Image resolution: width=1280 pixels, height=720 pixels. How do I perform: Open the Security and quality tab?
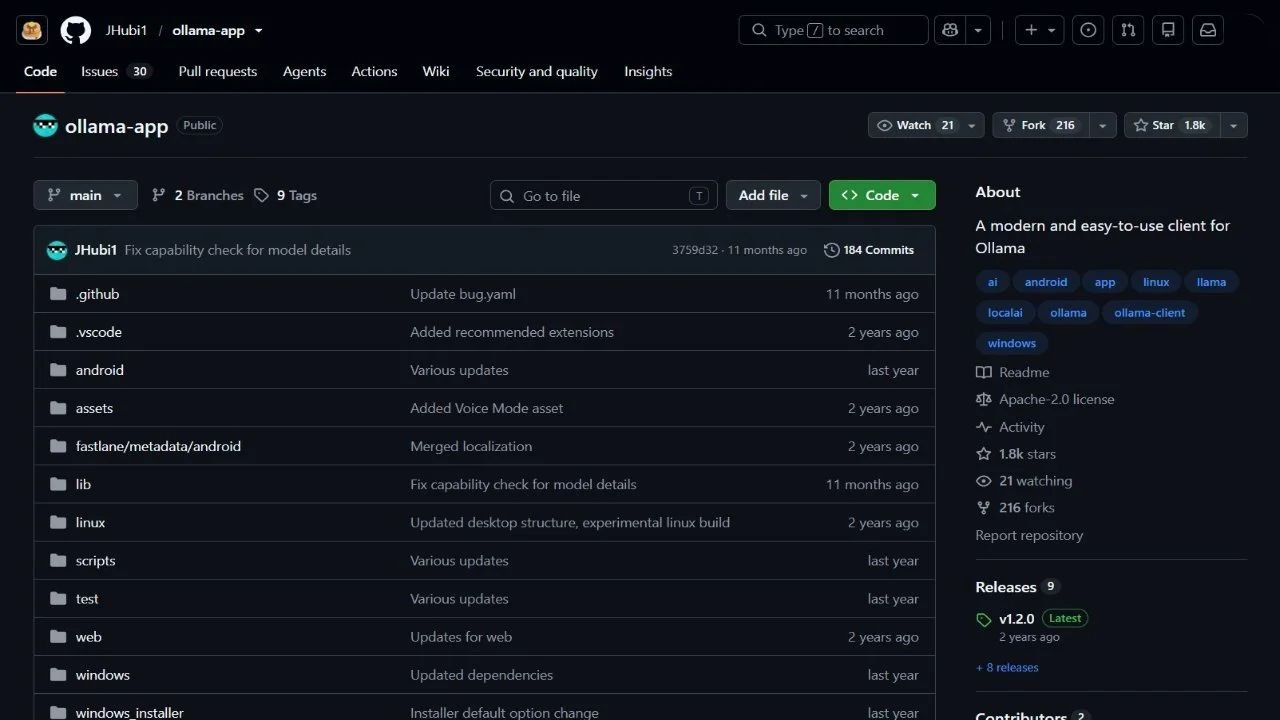tap(537, 71)
